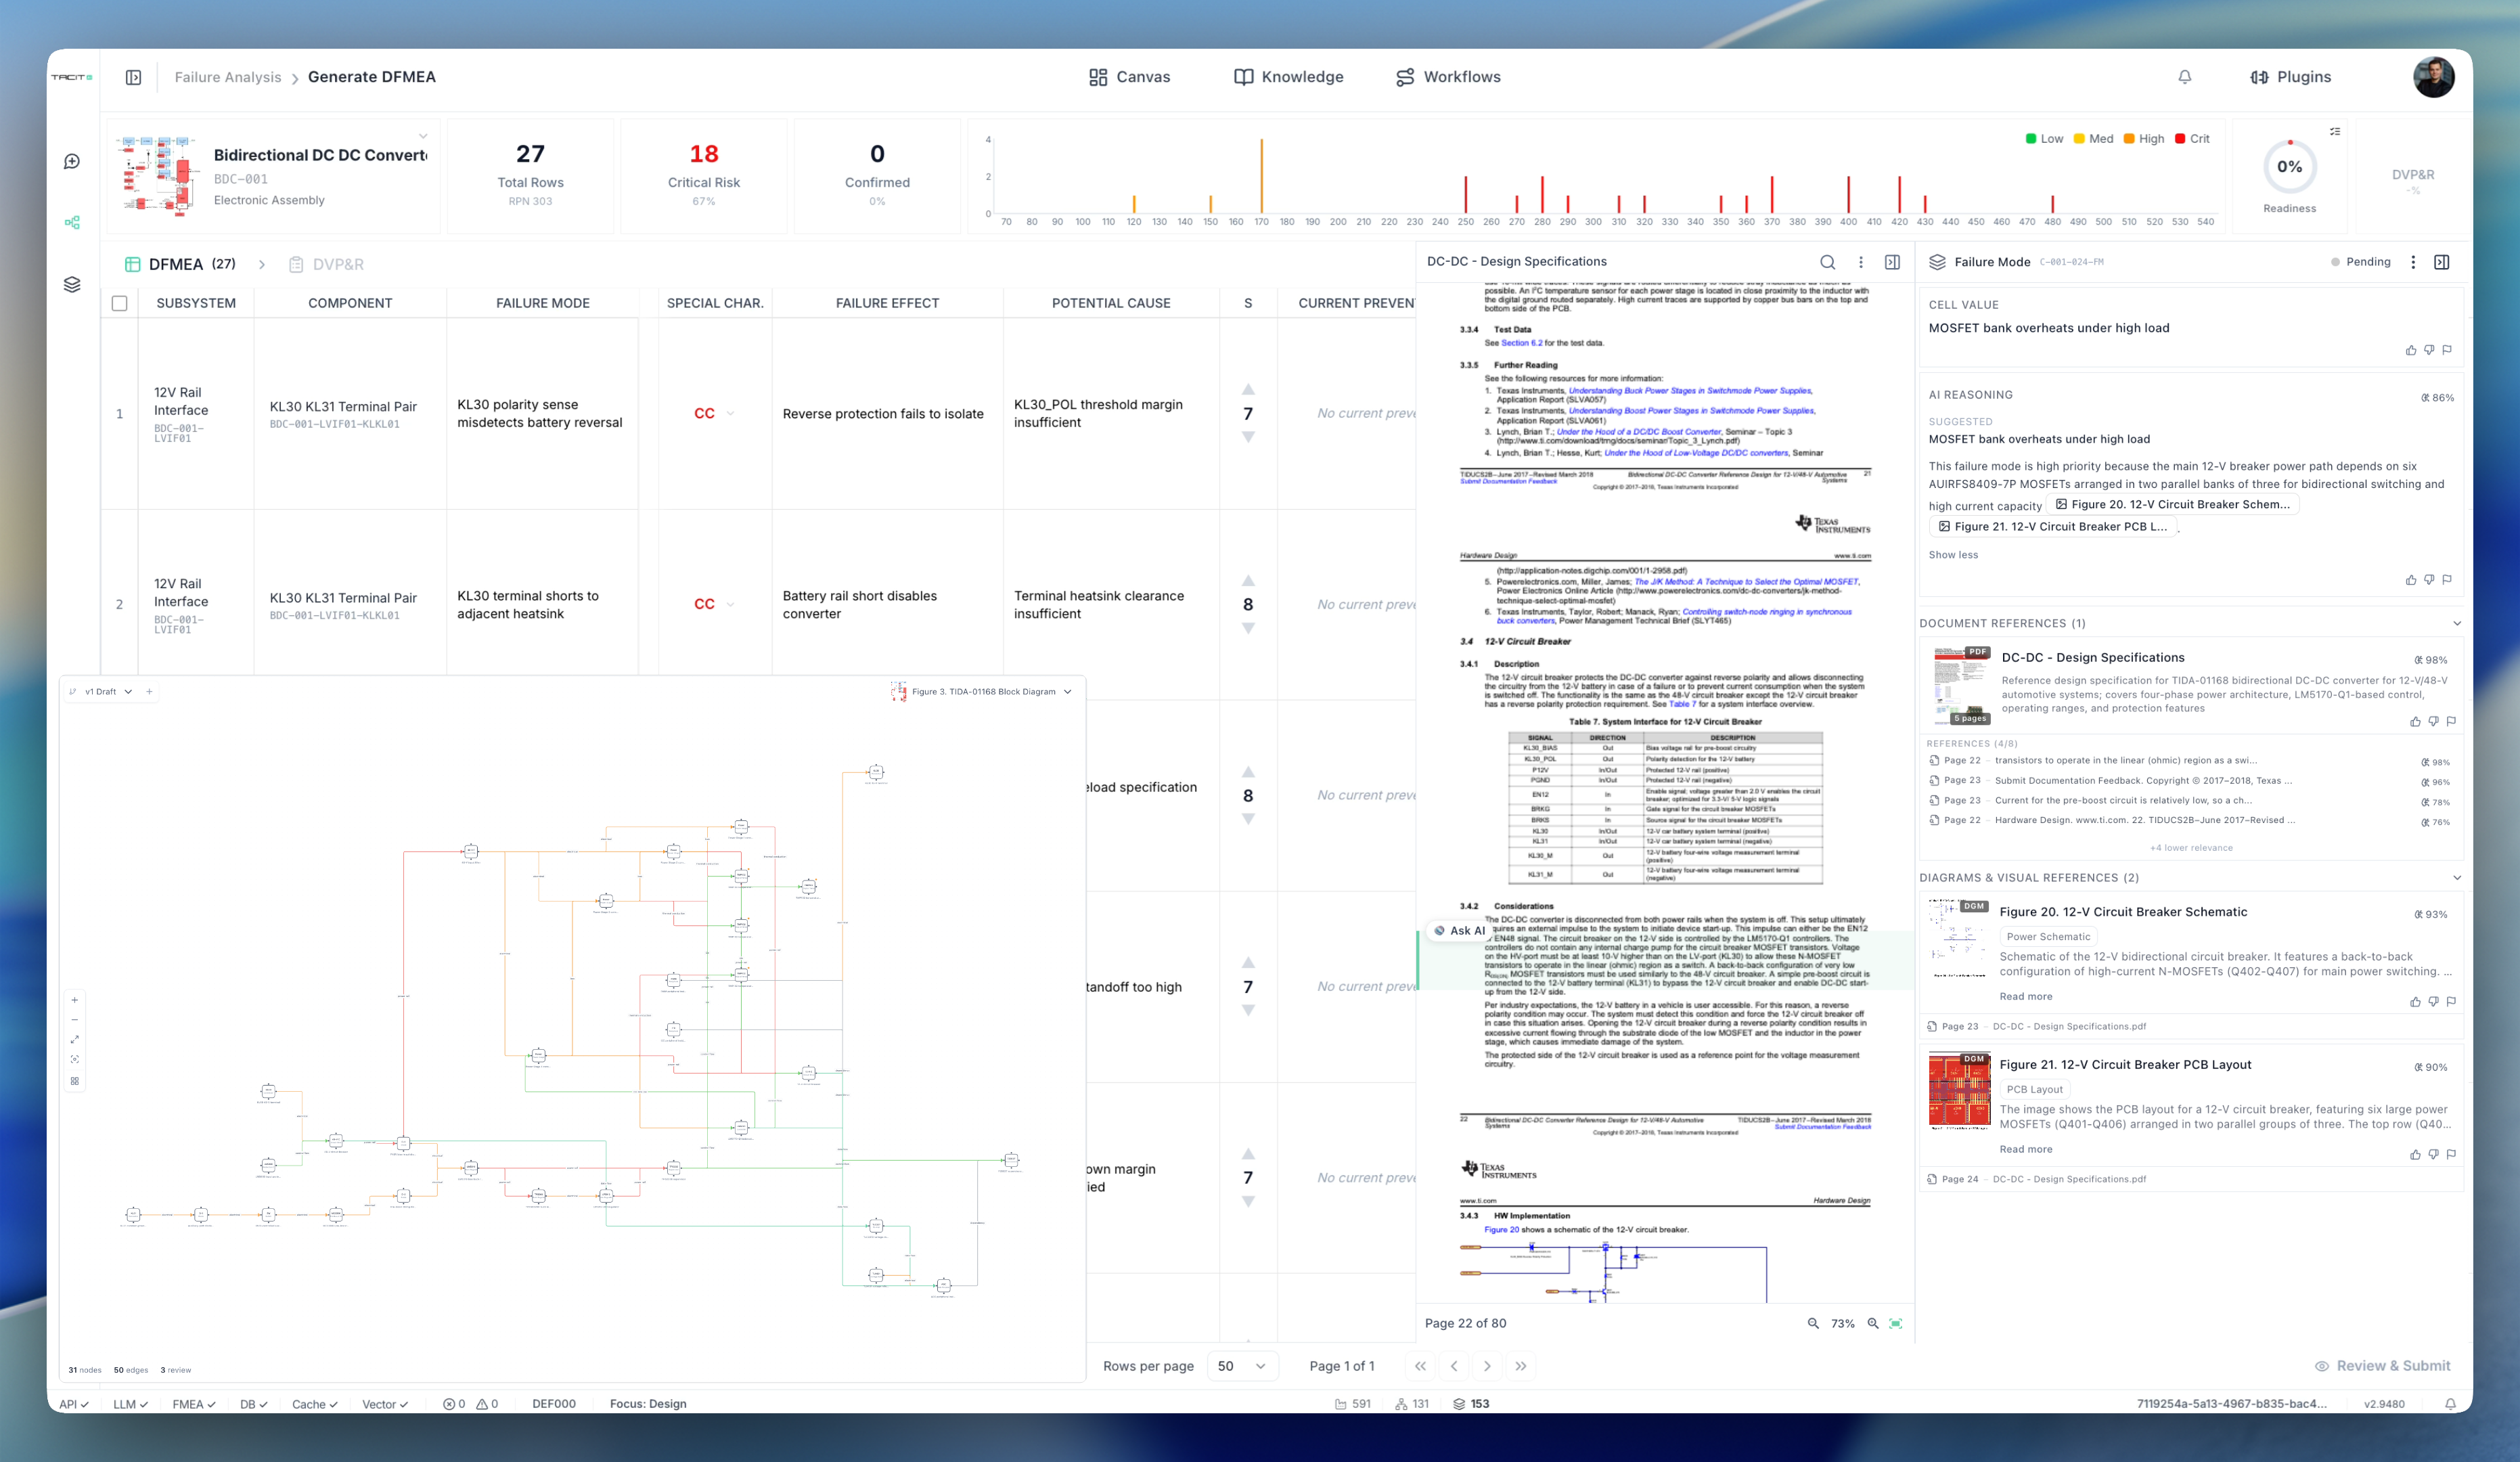Switch to the DVP&R tab

326,264
